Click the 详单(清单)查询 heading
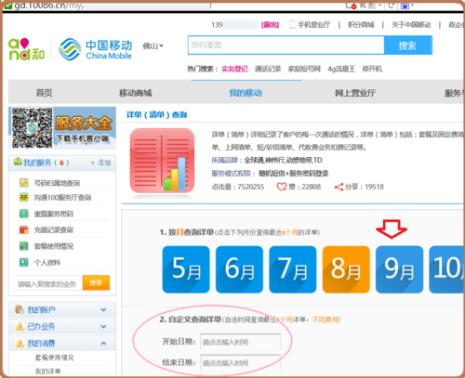 tap(156, 115)
